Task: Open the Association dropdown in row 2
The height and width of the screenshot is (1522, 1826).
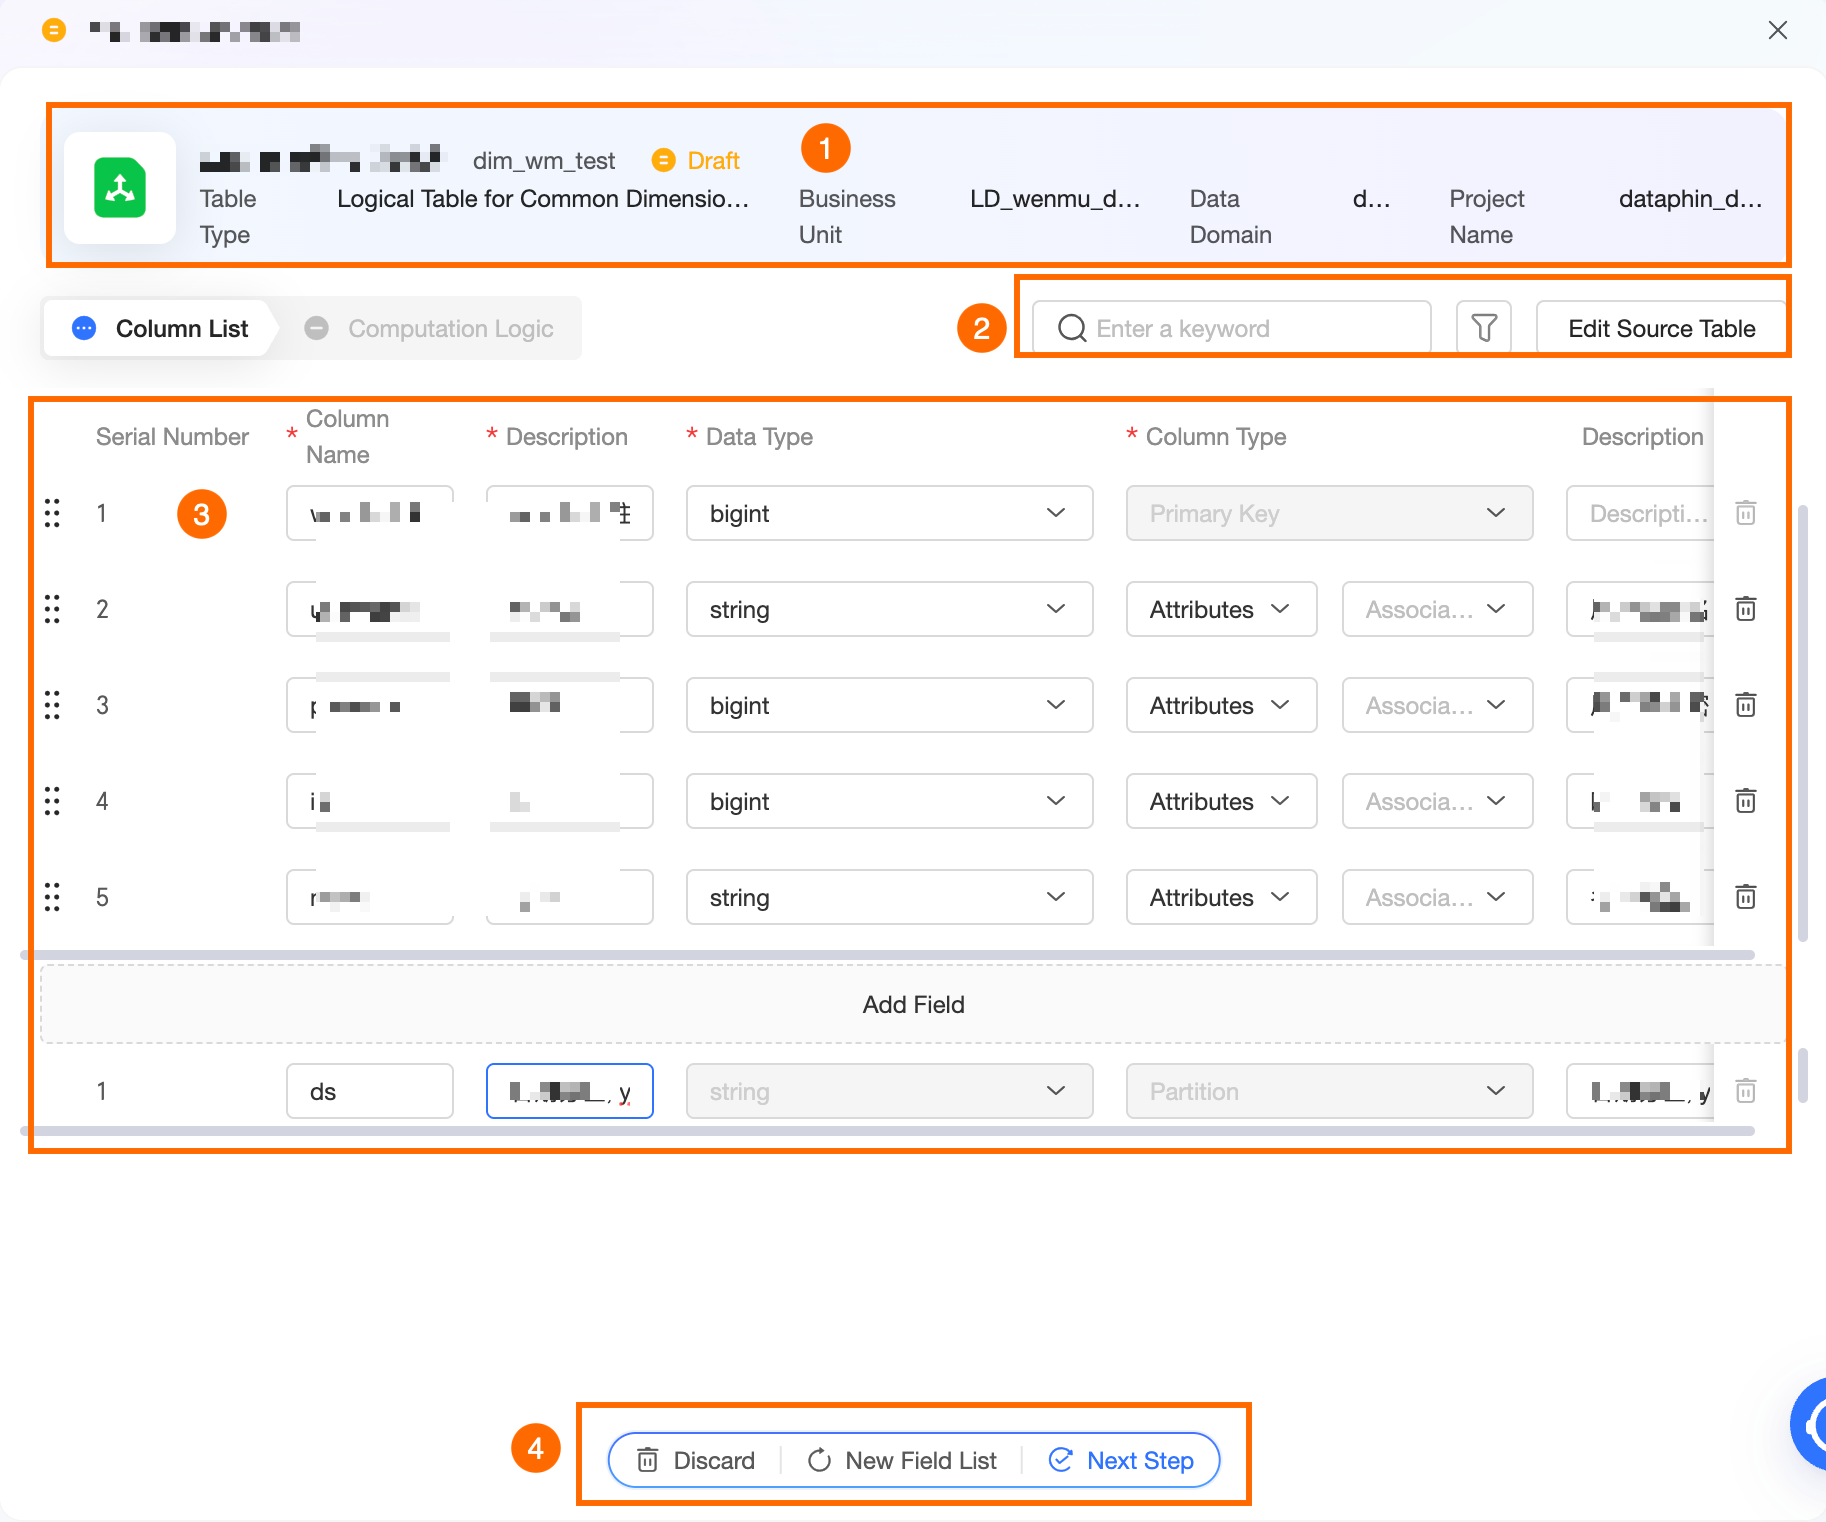Action: (x=1437, y=609)
